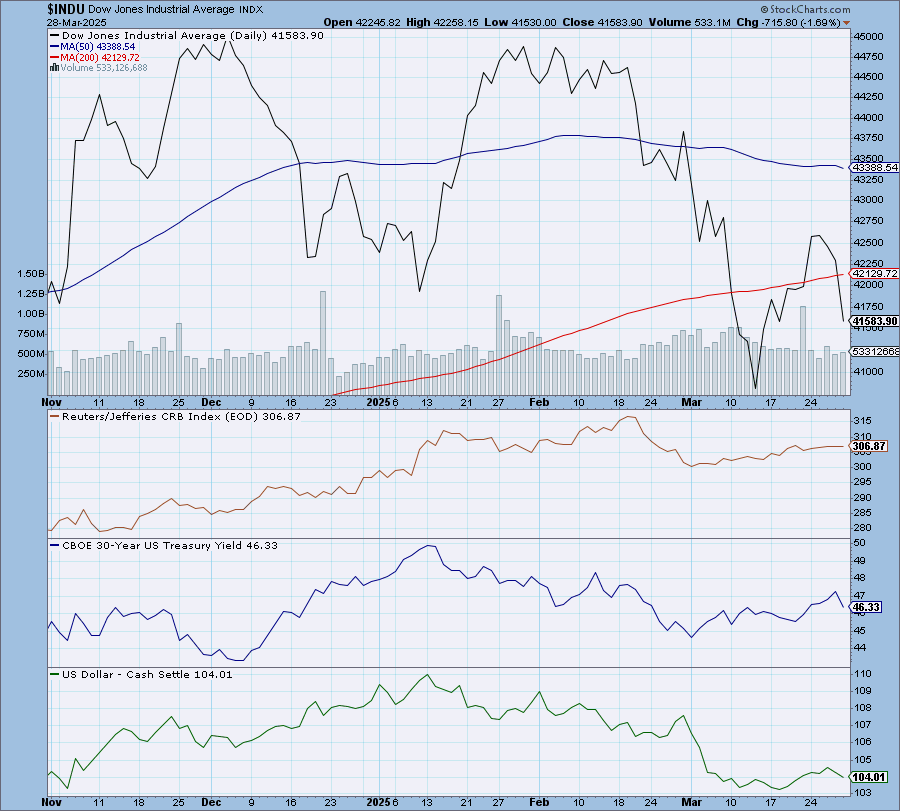Click the Mar label under main chart

[x=691, y=402]
